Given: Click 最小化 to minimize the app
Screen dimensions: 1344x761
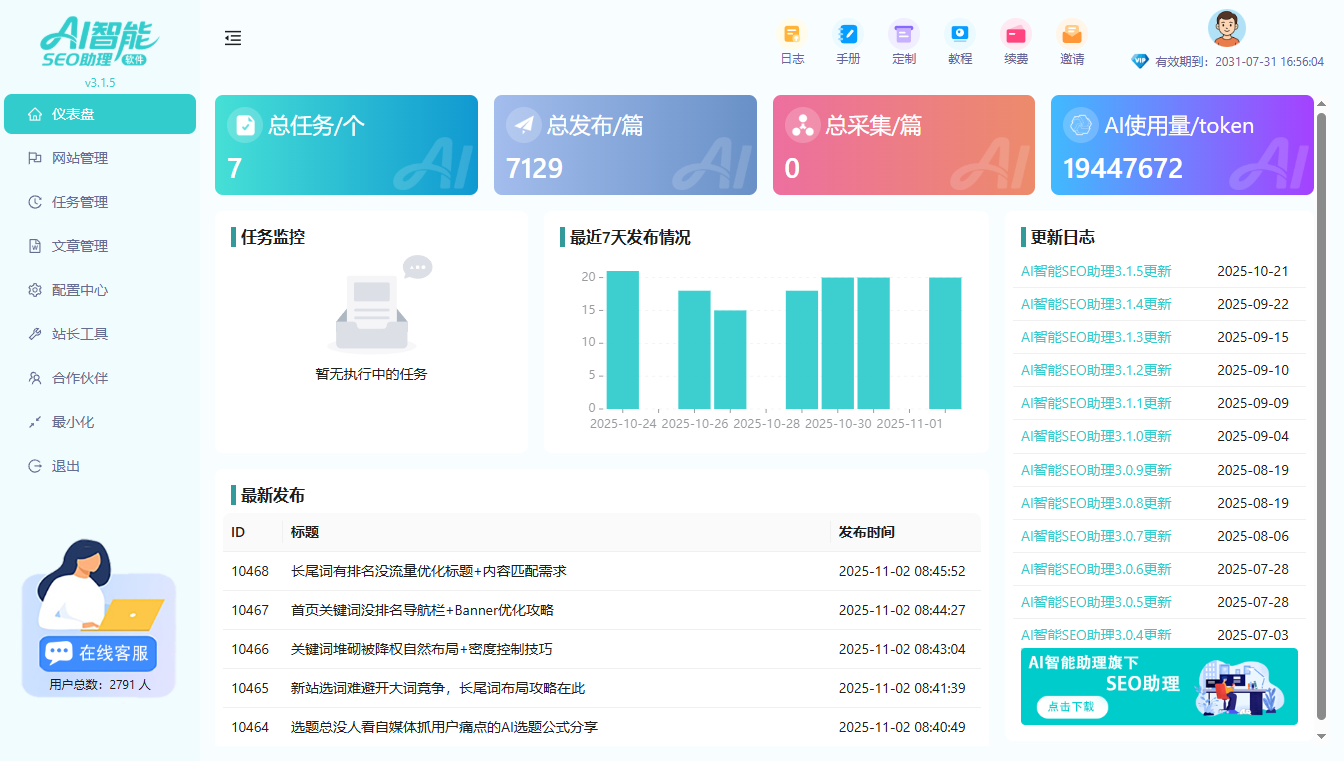Looking at the screenshot, I should tap(73, 422).
